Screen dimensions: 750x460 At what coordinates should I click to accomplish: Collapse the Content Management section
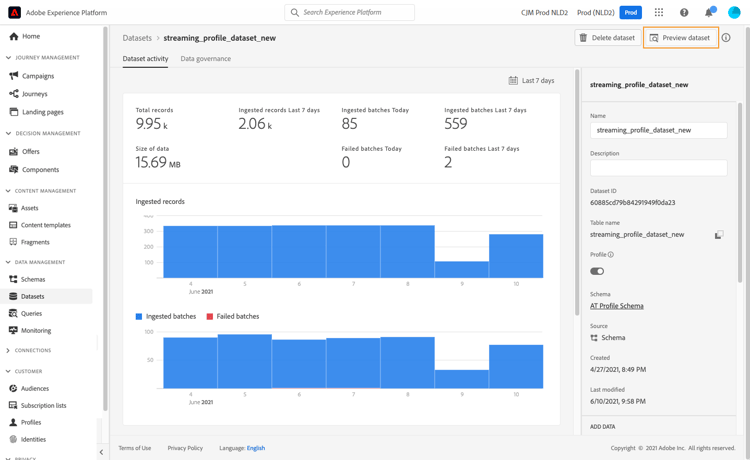(8, 191)
